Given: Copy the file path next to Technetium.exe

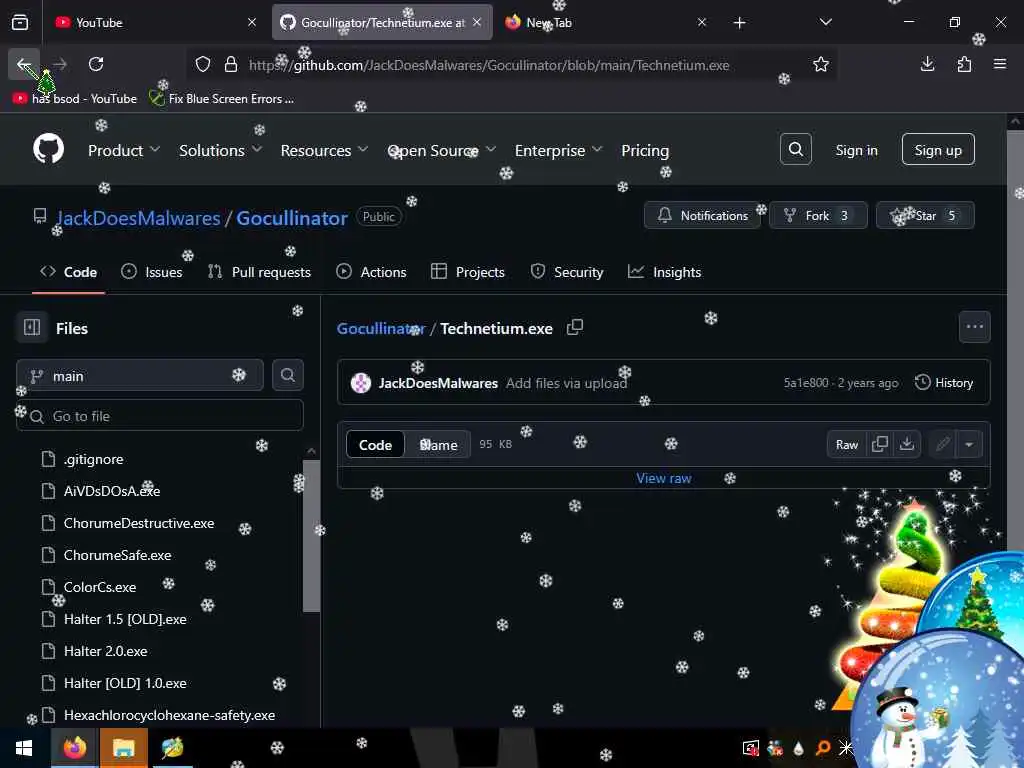Looking at the screenshot, I should (575, 327).
